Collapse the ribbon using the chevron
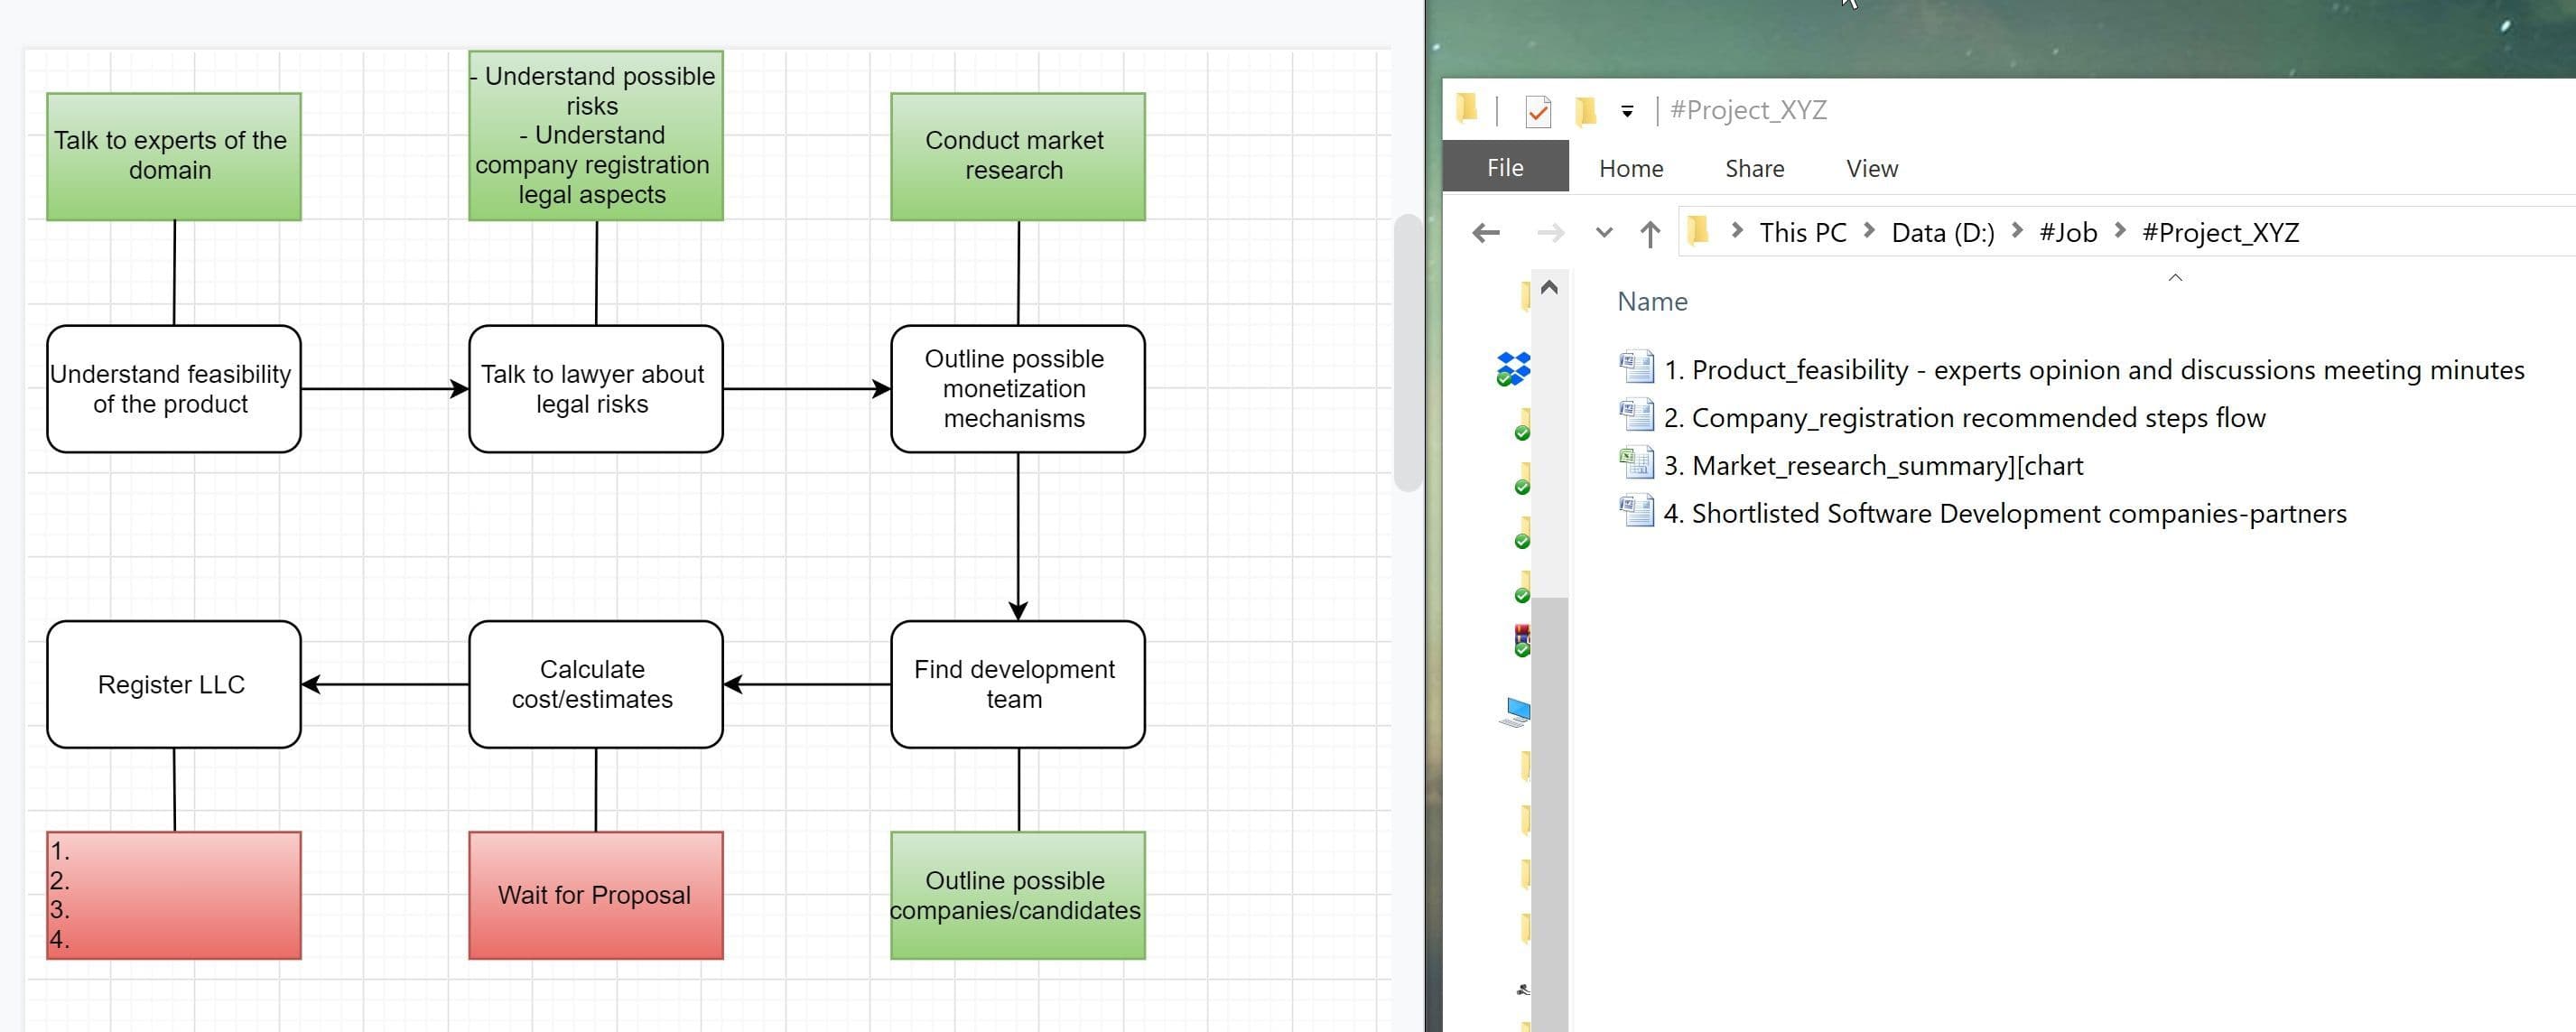This screenshot has height=1032, width=2576. [2174, 280]
